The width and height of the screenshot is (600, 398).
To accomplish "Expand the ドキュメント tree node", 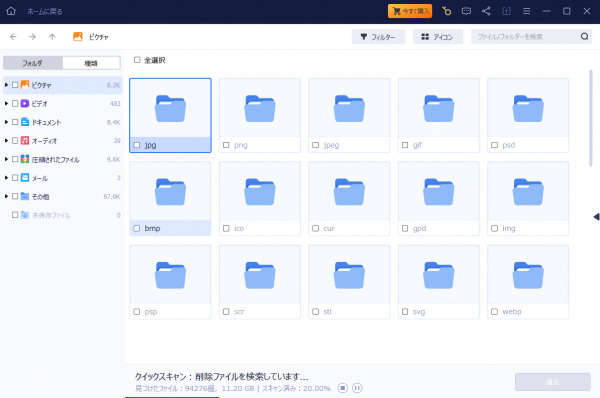I will point(6,122).
